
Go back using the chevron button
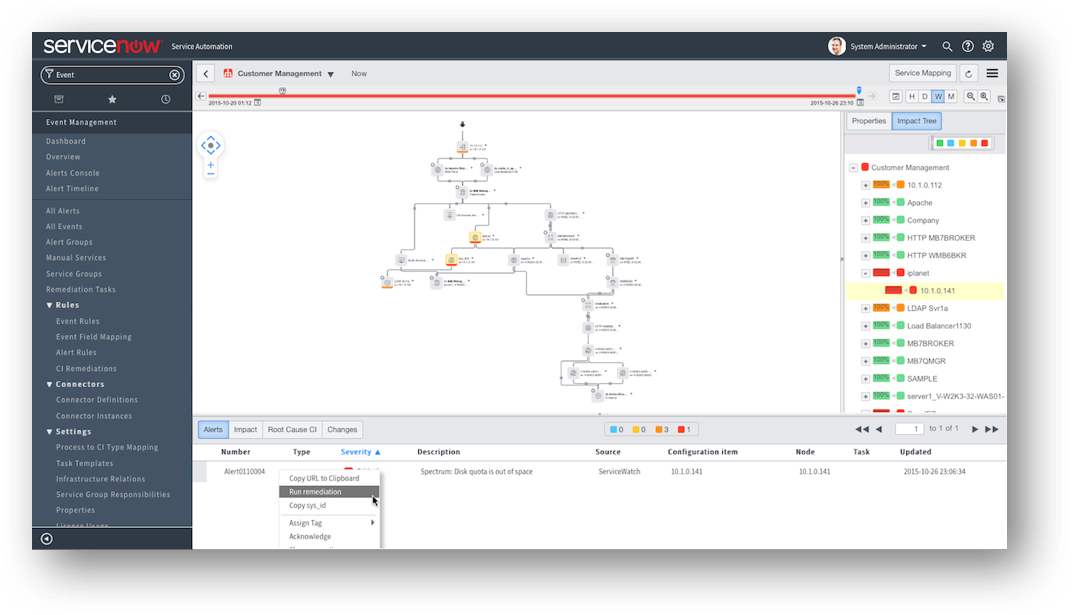[206, 74]
